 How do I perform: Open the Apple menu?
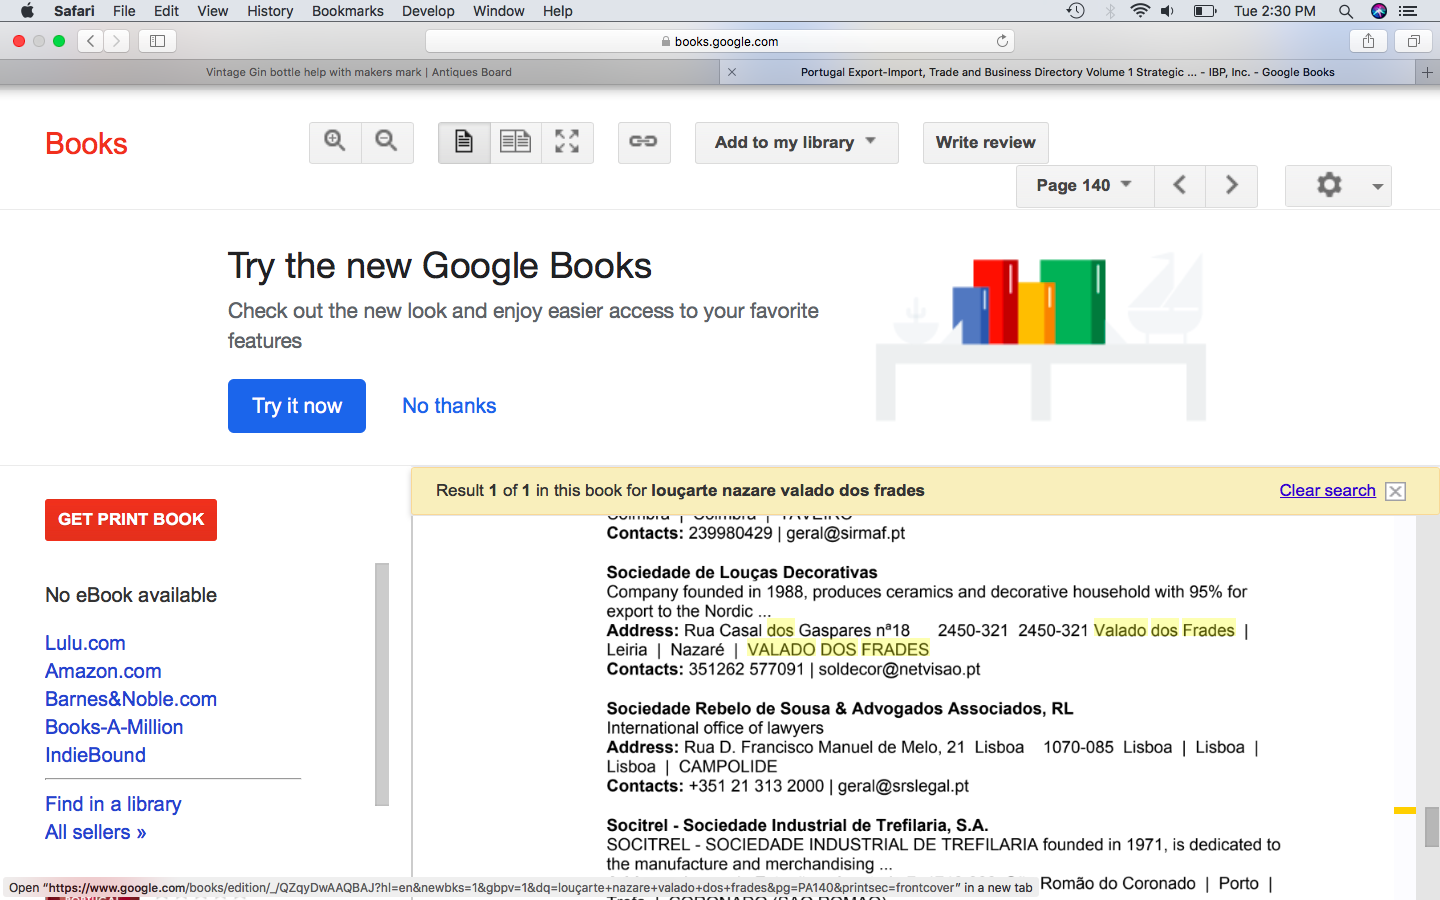(27, 11)
